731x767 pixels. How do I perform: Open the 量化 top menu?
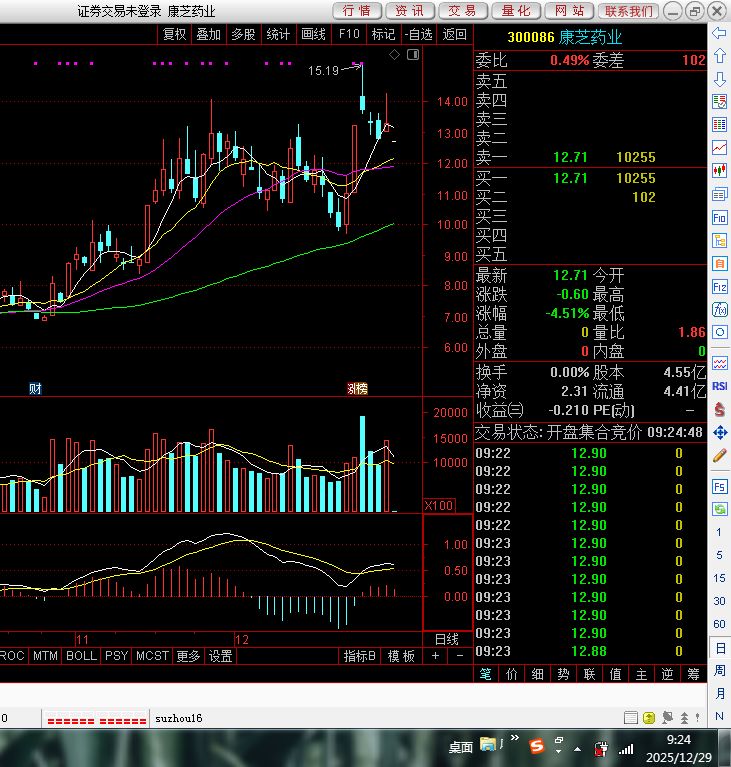pyautogui.click(x=516, y=11)
